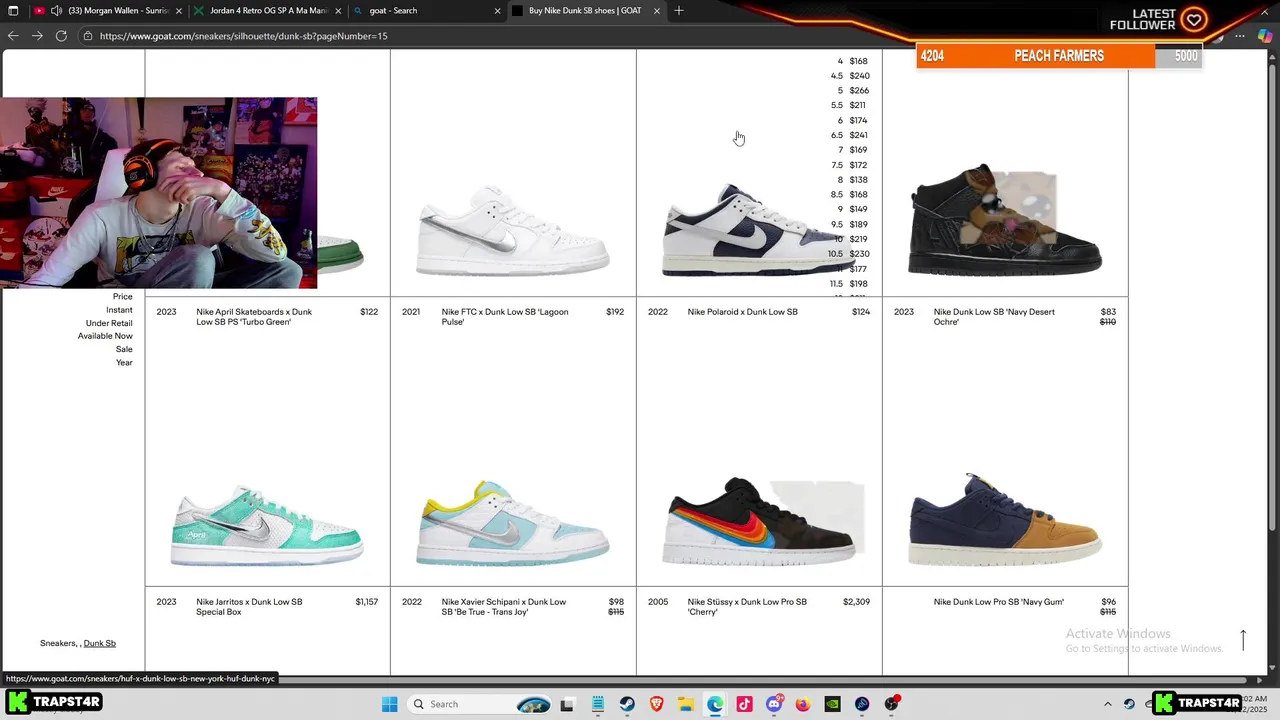Open Task View on the taskbar
The width and height of the screenshot is (1280, 720).
pos(567,704)
